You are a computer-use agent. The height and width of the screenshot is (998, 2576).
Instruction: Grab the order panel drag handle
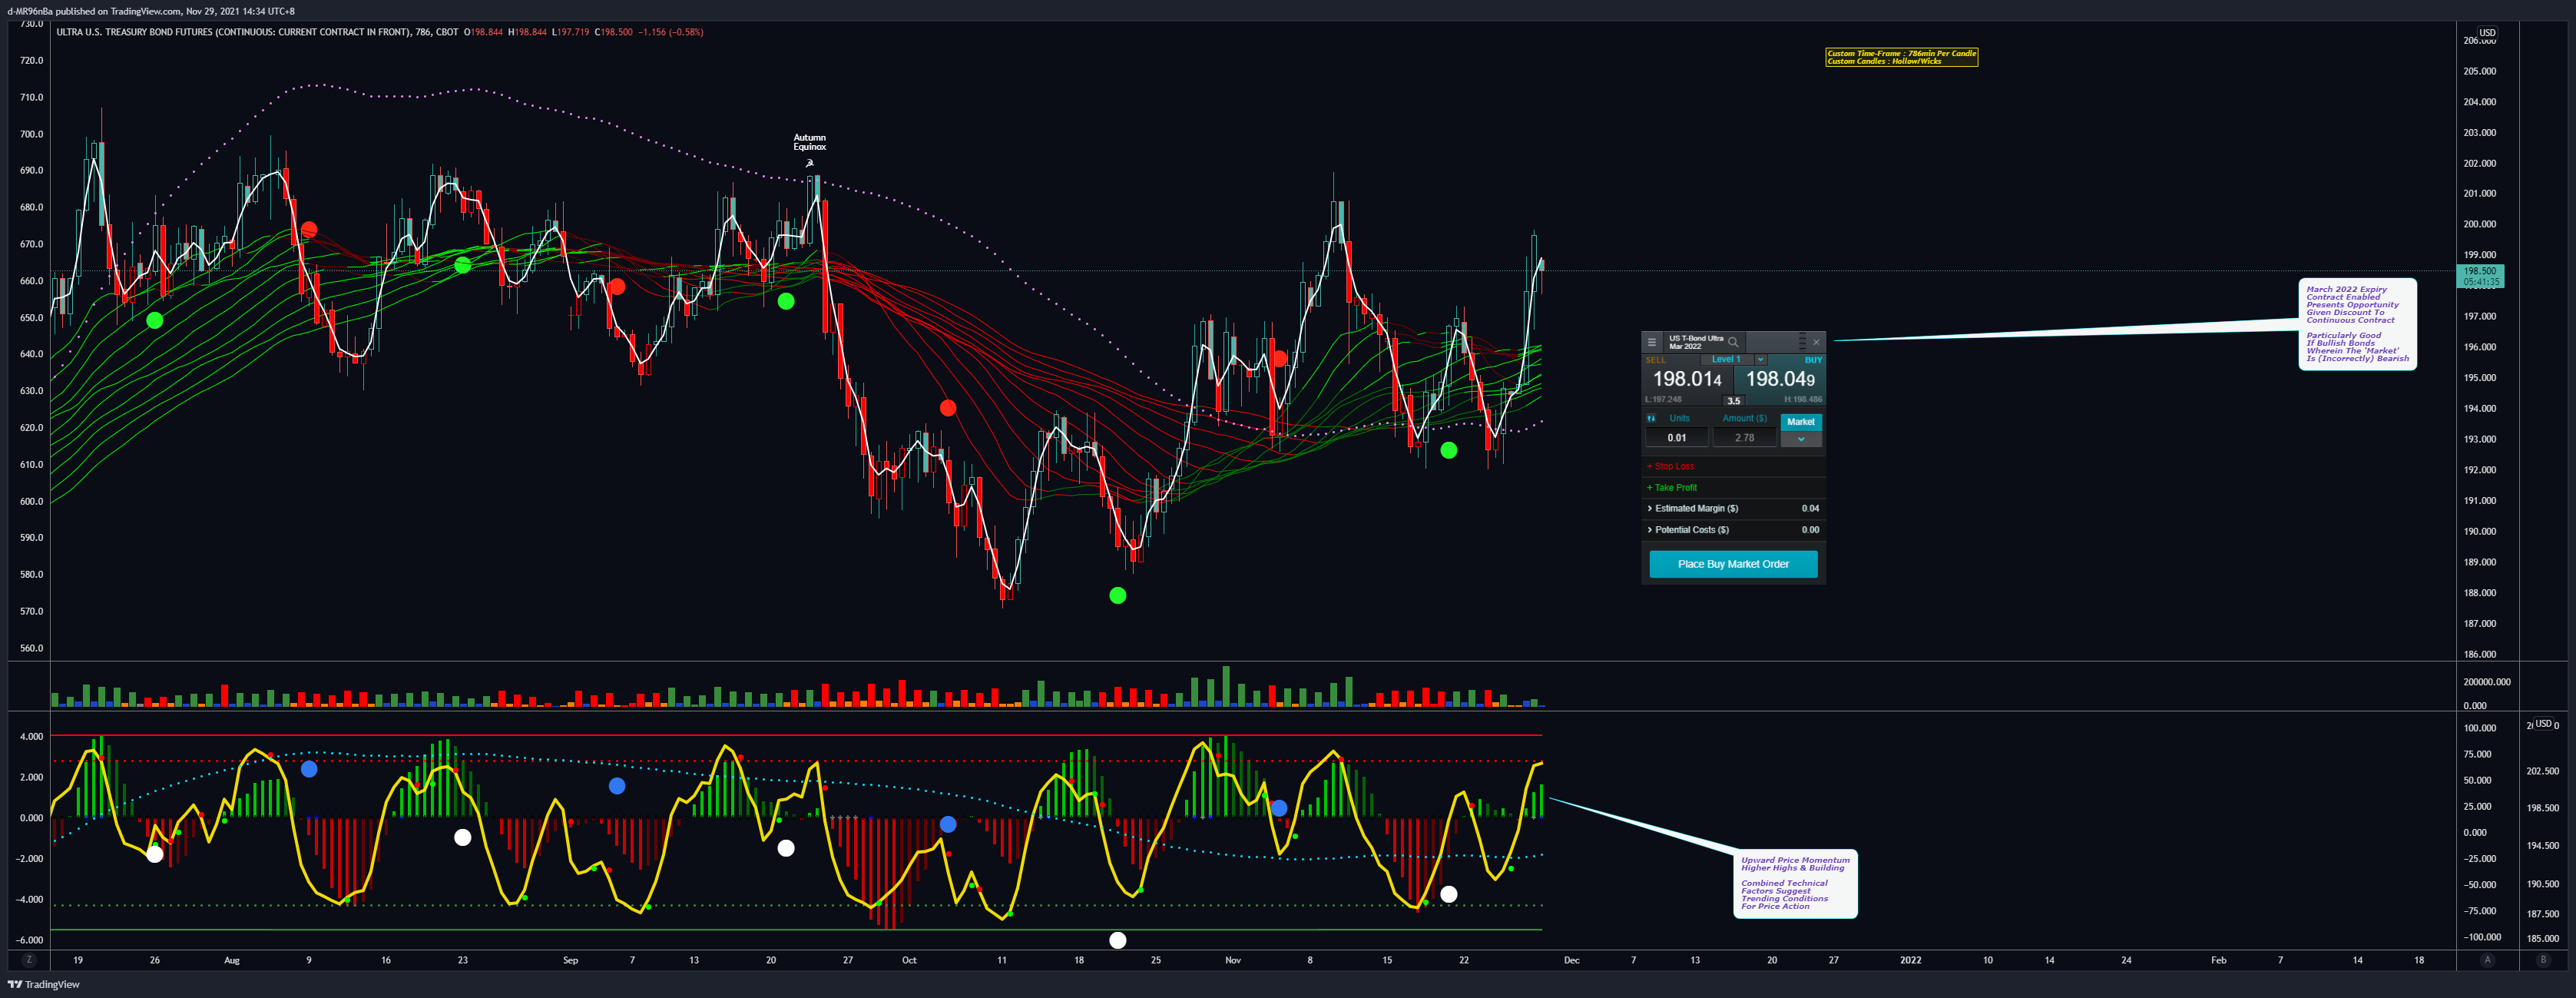point(1802,342)
